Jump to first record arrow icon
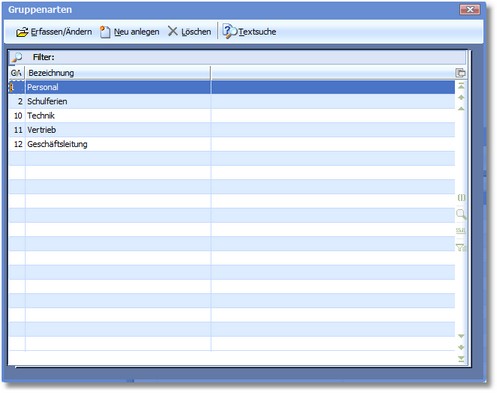The image size is (497, 393). [x=461, y=86]
